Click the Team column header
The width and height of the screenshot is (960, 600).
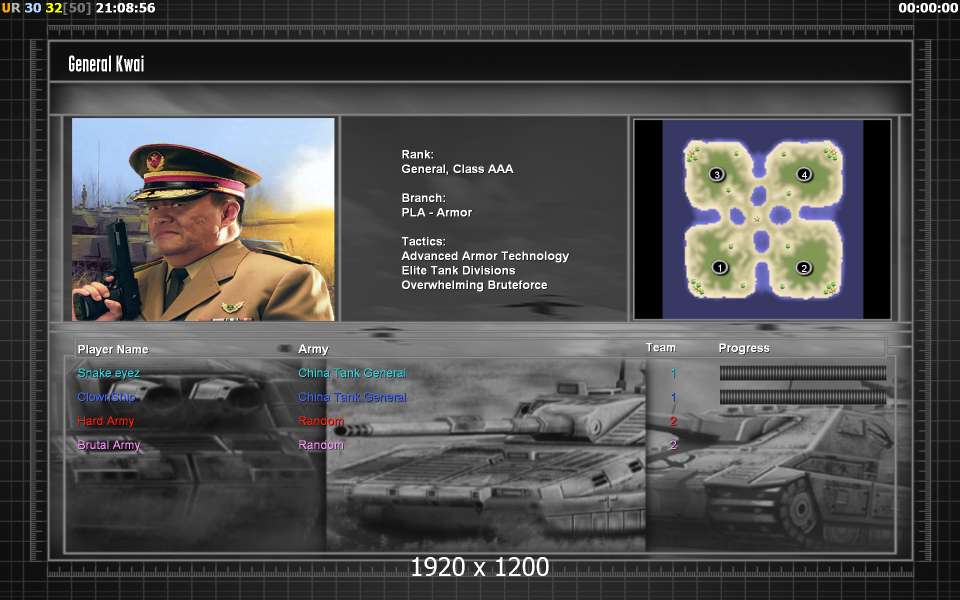point(661,347)
